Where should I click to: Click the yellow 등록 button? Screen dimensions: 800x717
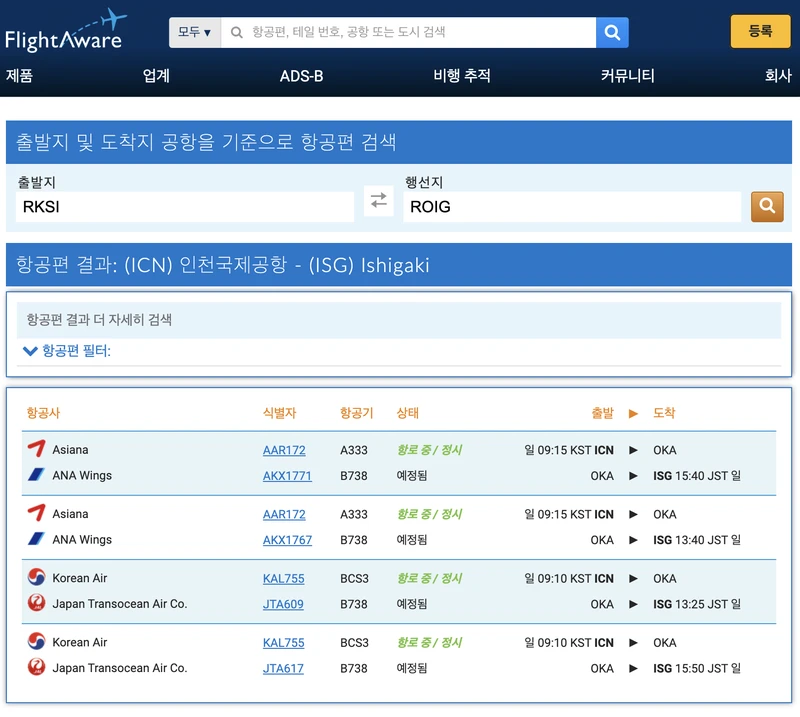coord(760,31)
